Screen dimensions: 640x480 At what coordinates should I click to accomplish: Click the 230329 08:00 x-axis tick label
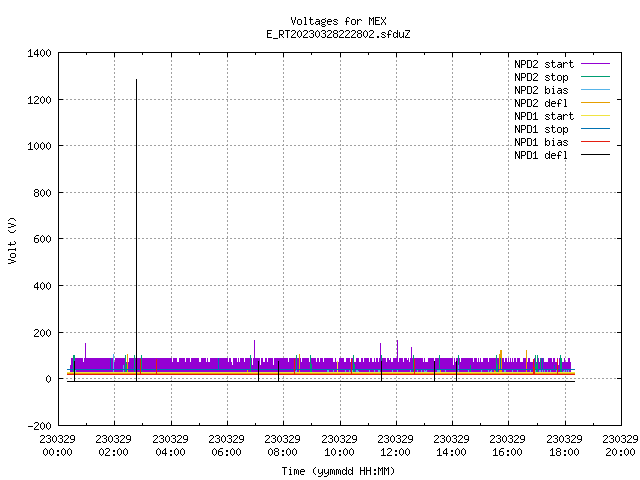[x=282, y=446]
